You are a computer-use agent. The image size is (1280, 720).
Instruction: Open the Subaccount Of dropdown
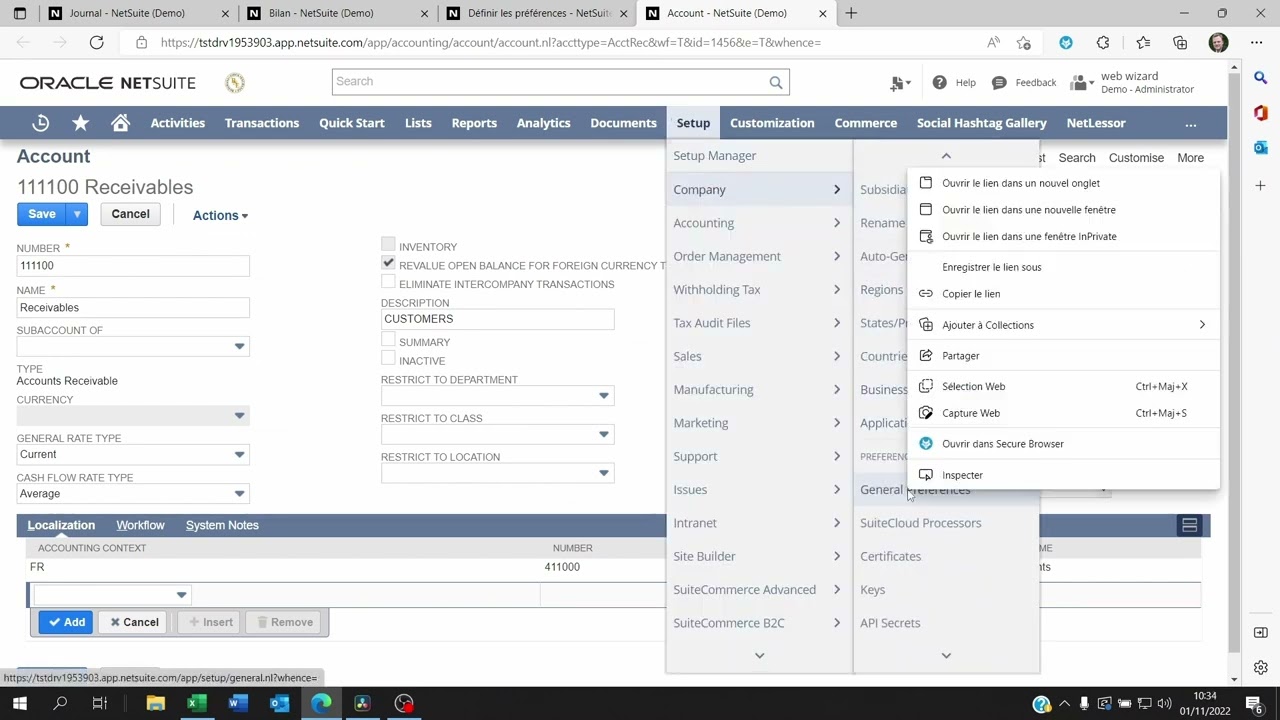click(x=239, y=346)
